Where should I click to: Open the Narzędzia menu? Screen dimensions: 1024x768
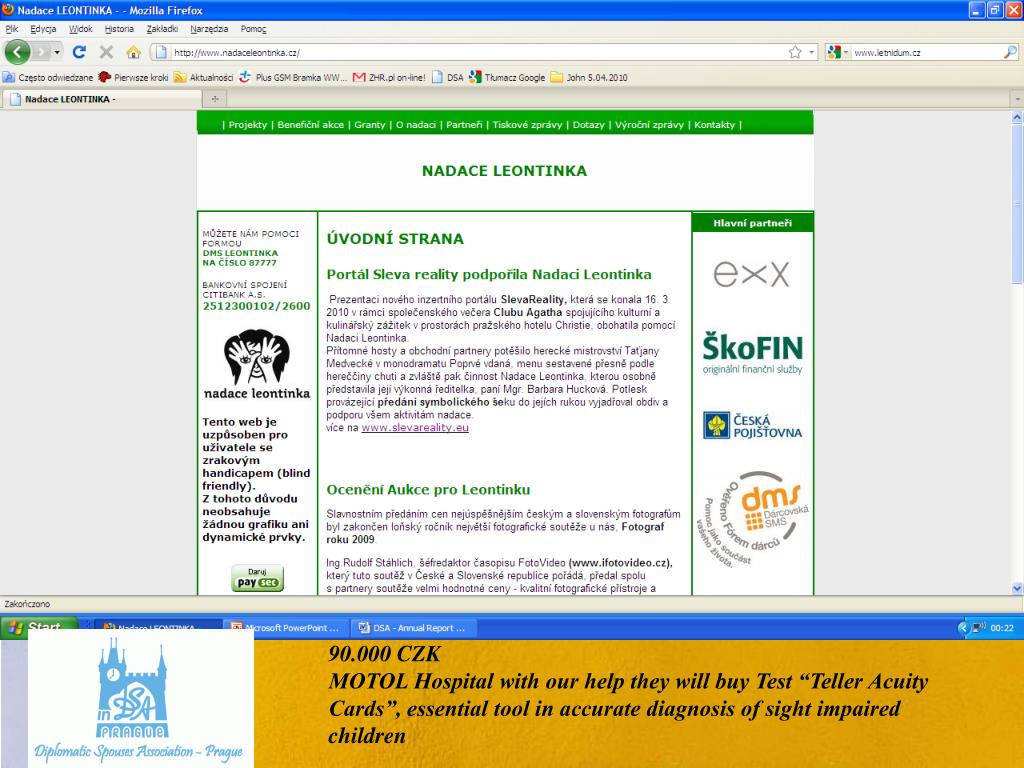210,29
